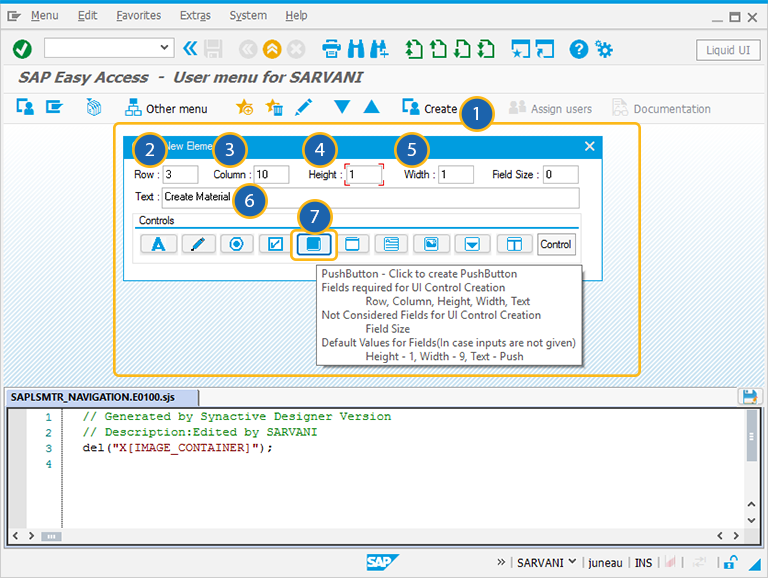This screenshot has width=768, height=578.
Task: Click the SAP Business Workplace icon
Action: click(94, 107)
